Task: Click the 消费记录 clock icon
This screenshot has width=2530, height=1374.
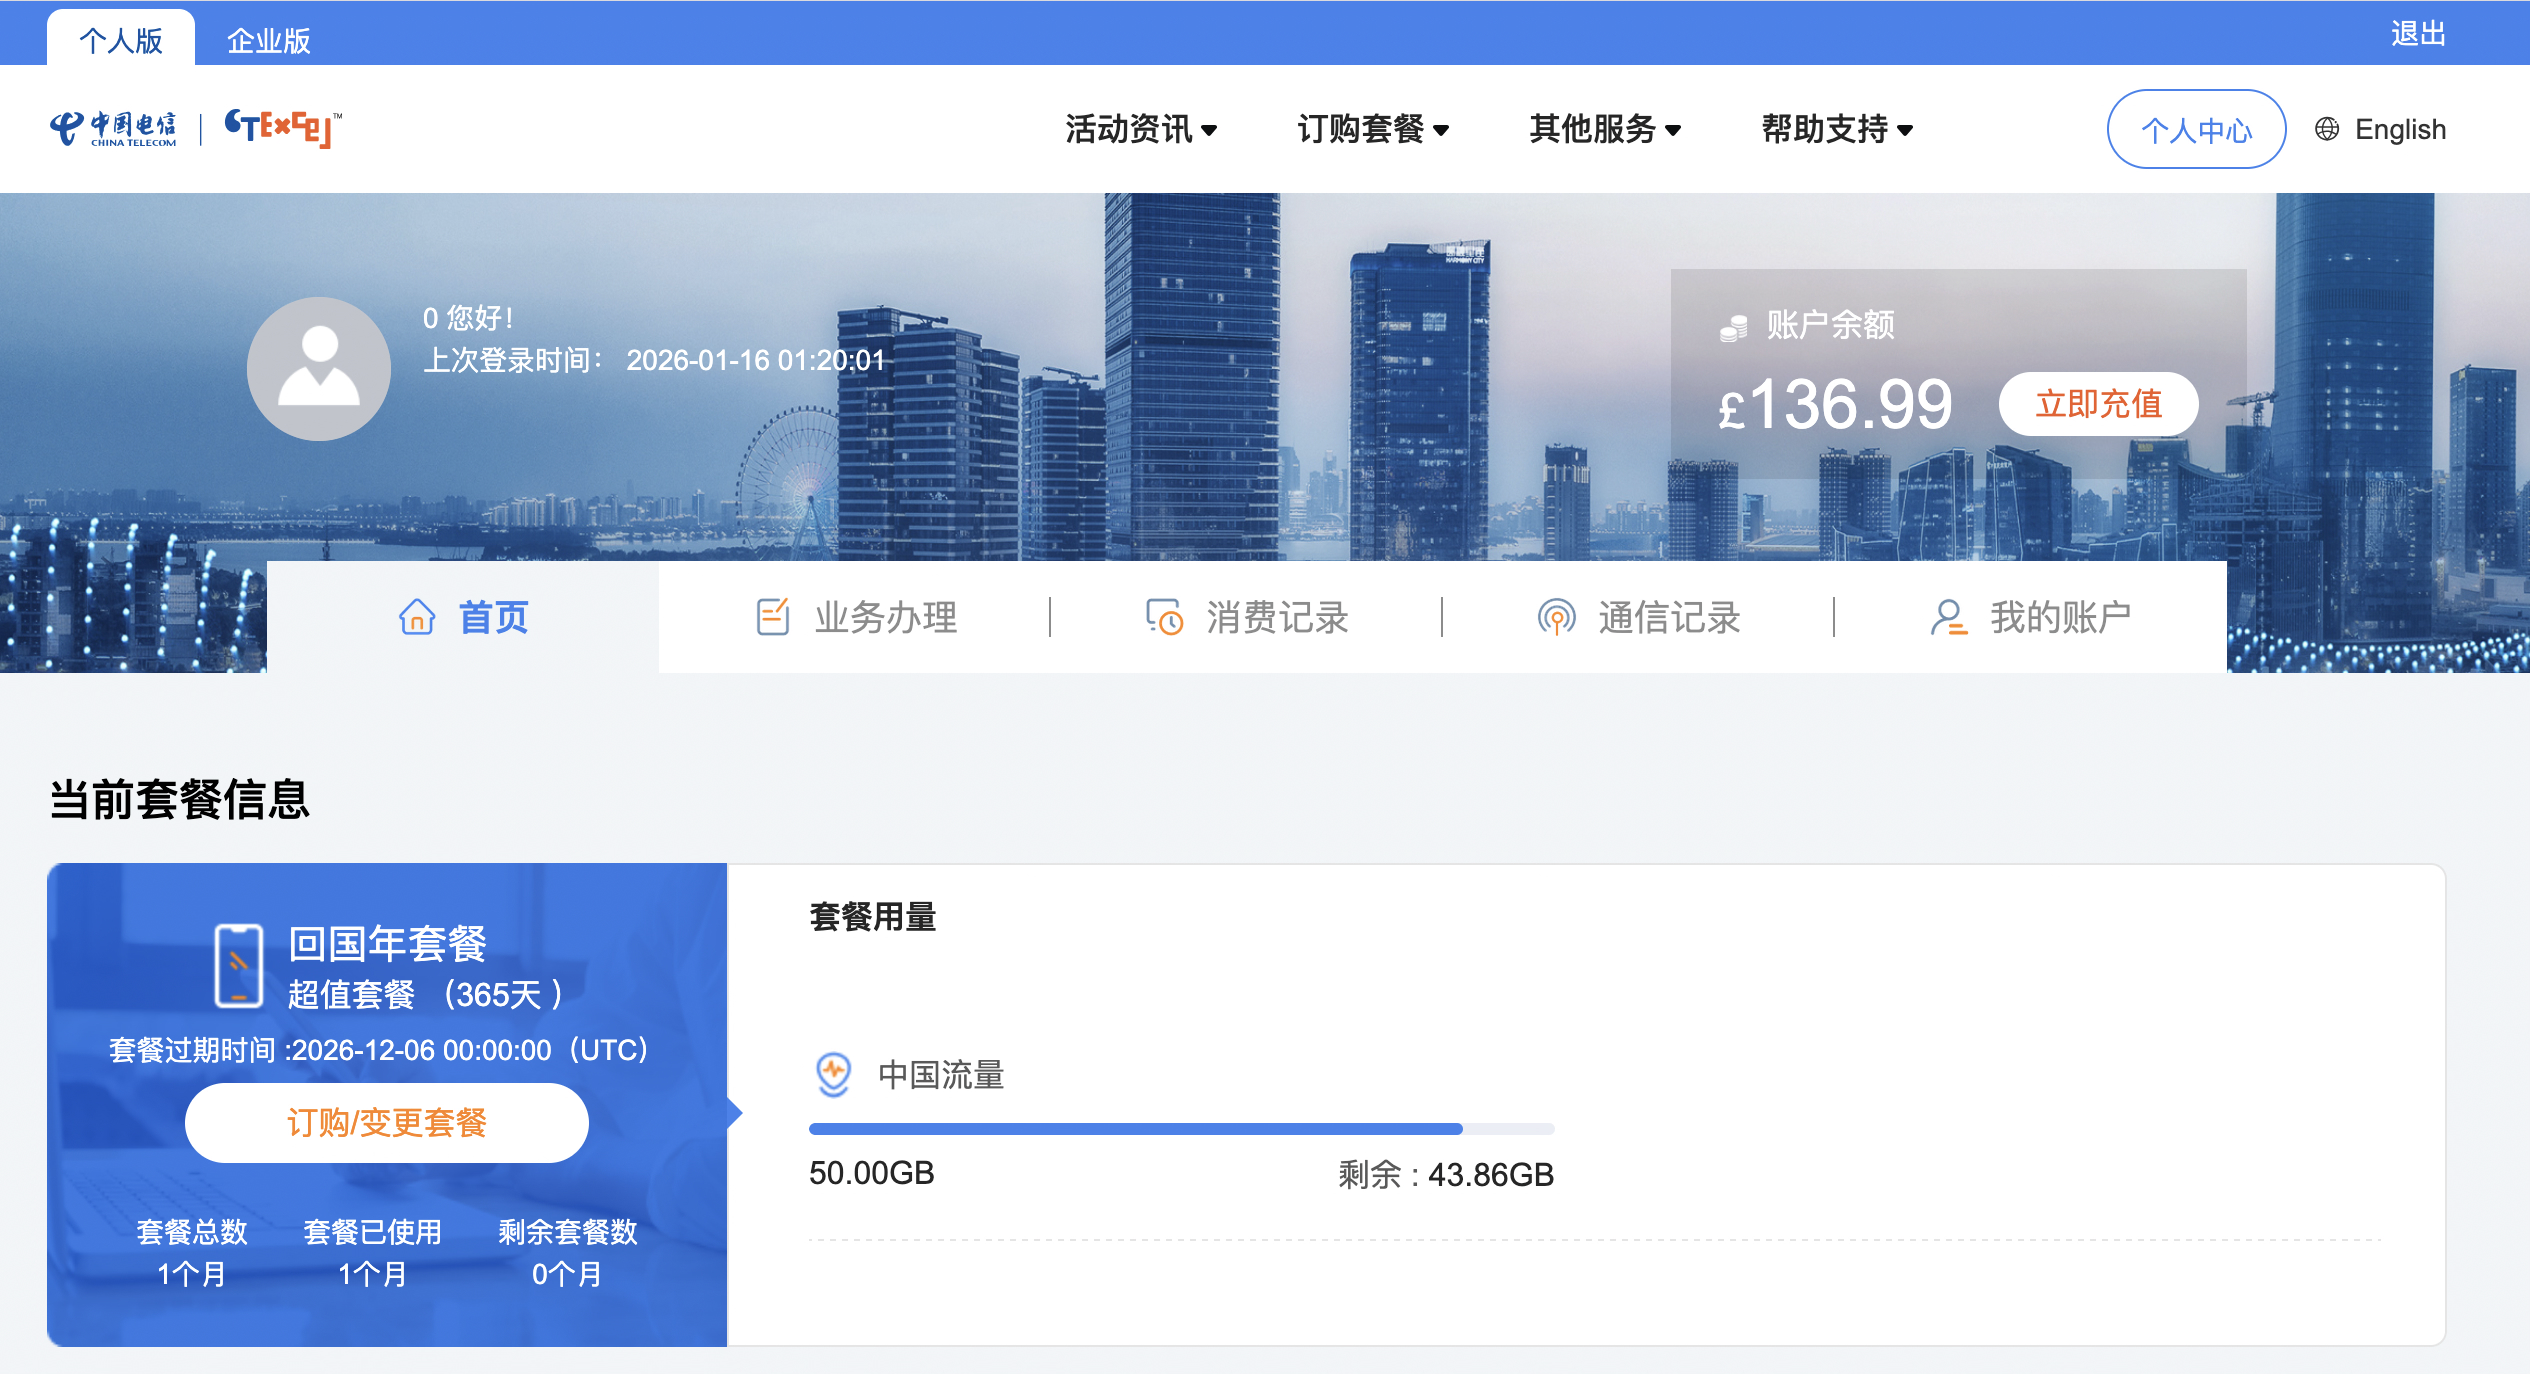Action: (1164, 617)
